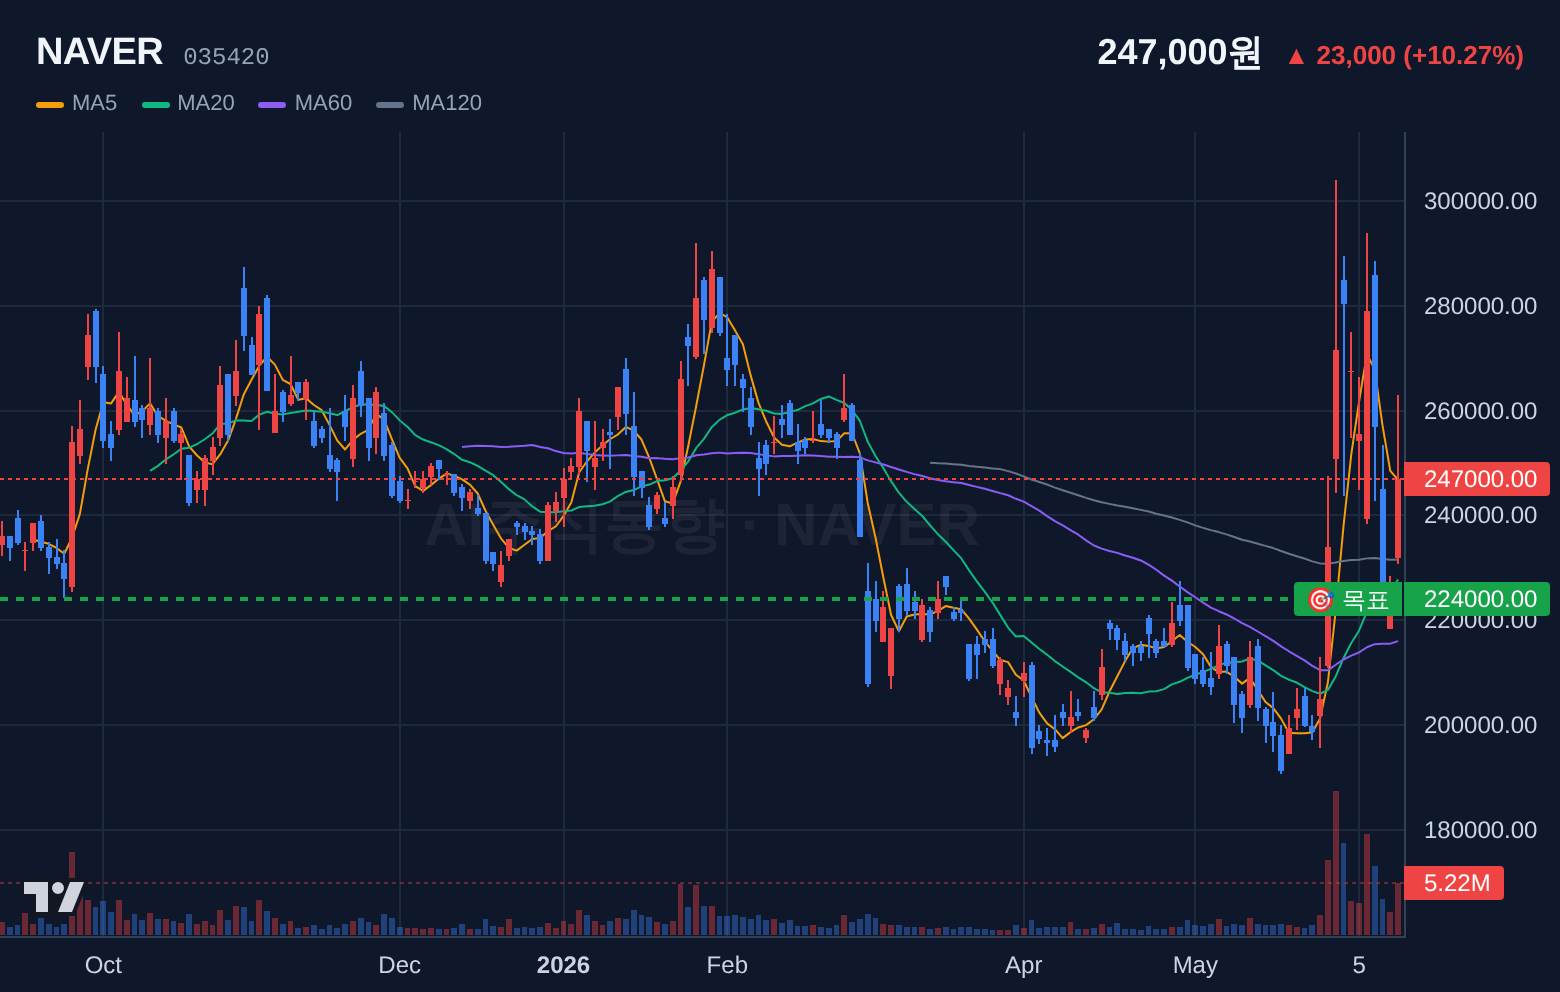Click the NAVER stock title
1560x992 pixels.
point(100,52)
